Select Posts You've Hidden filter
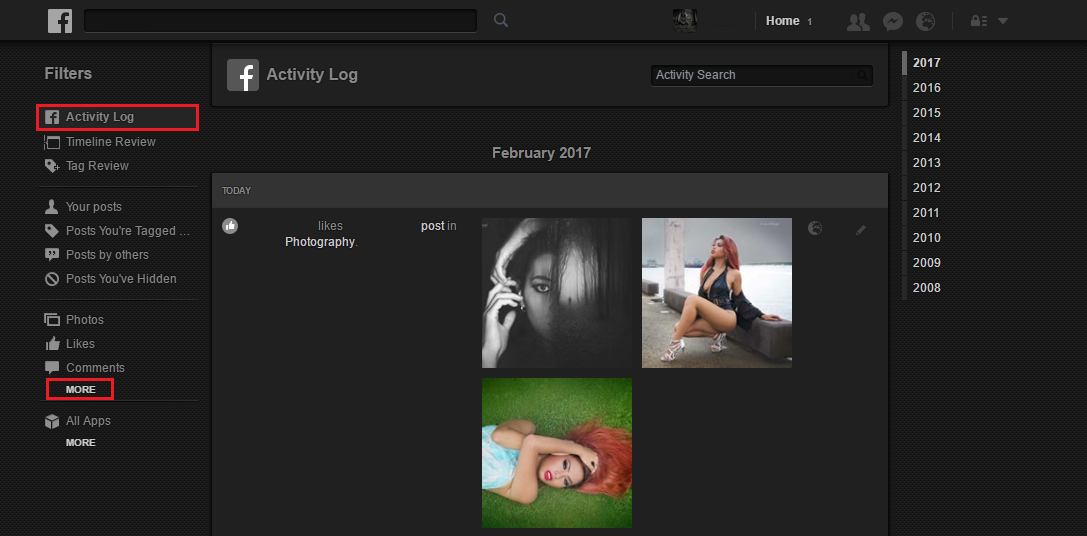 [110, 279]
